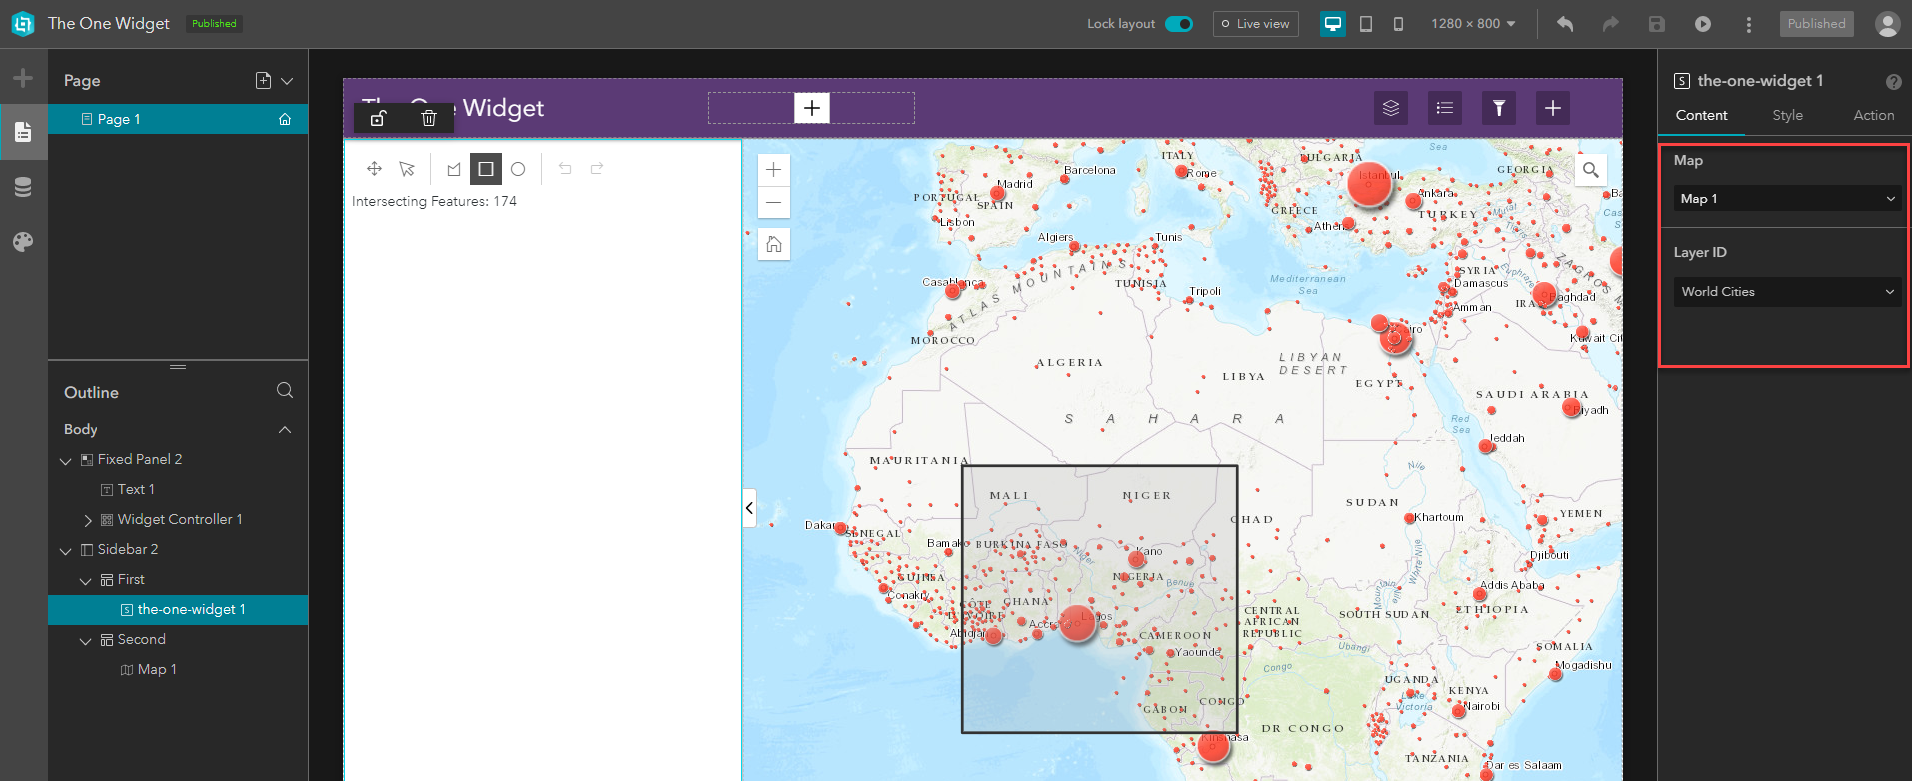Choose the polygon draw tool
Viewport: 1912px width, 781px height.
click(x=454, y=169)
